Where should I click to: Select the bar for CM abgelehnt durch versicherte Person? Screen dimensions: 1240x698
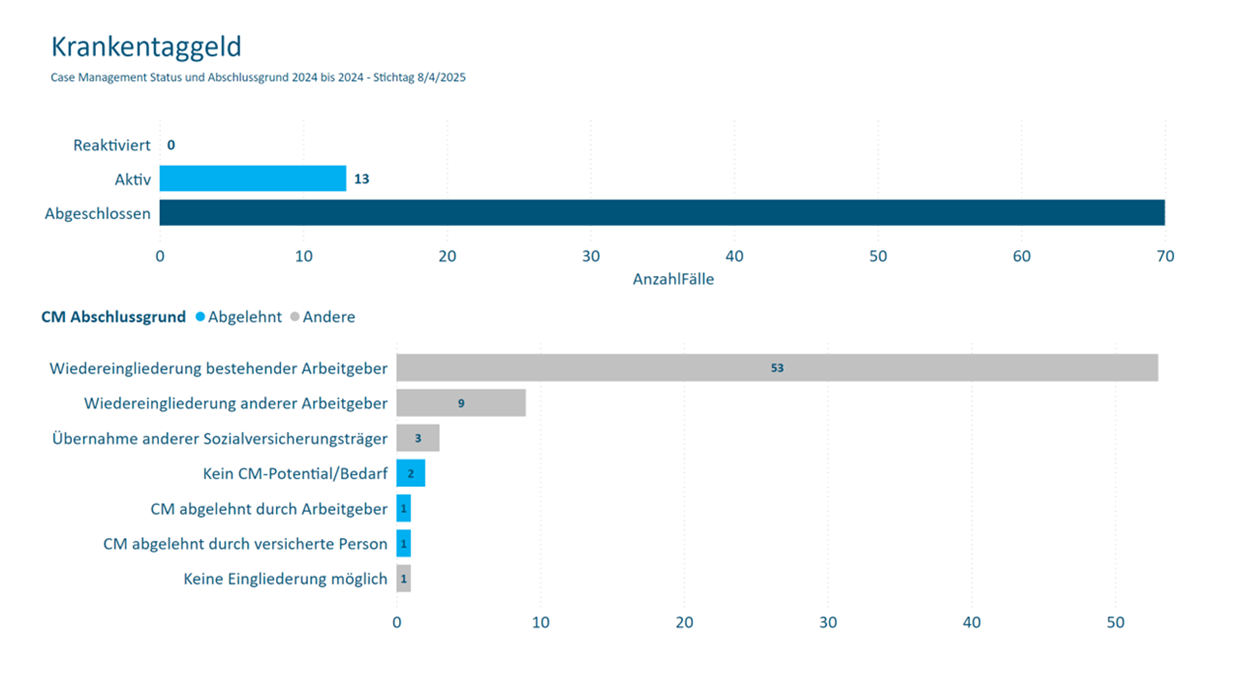click(x=403, y=544)
